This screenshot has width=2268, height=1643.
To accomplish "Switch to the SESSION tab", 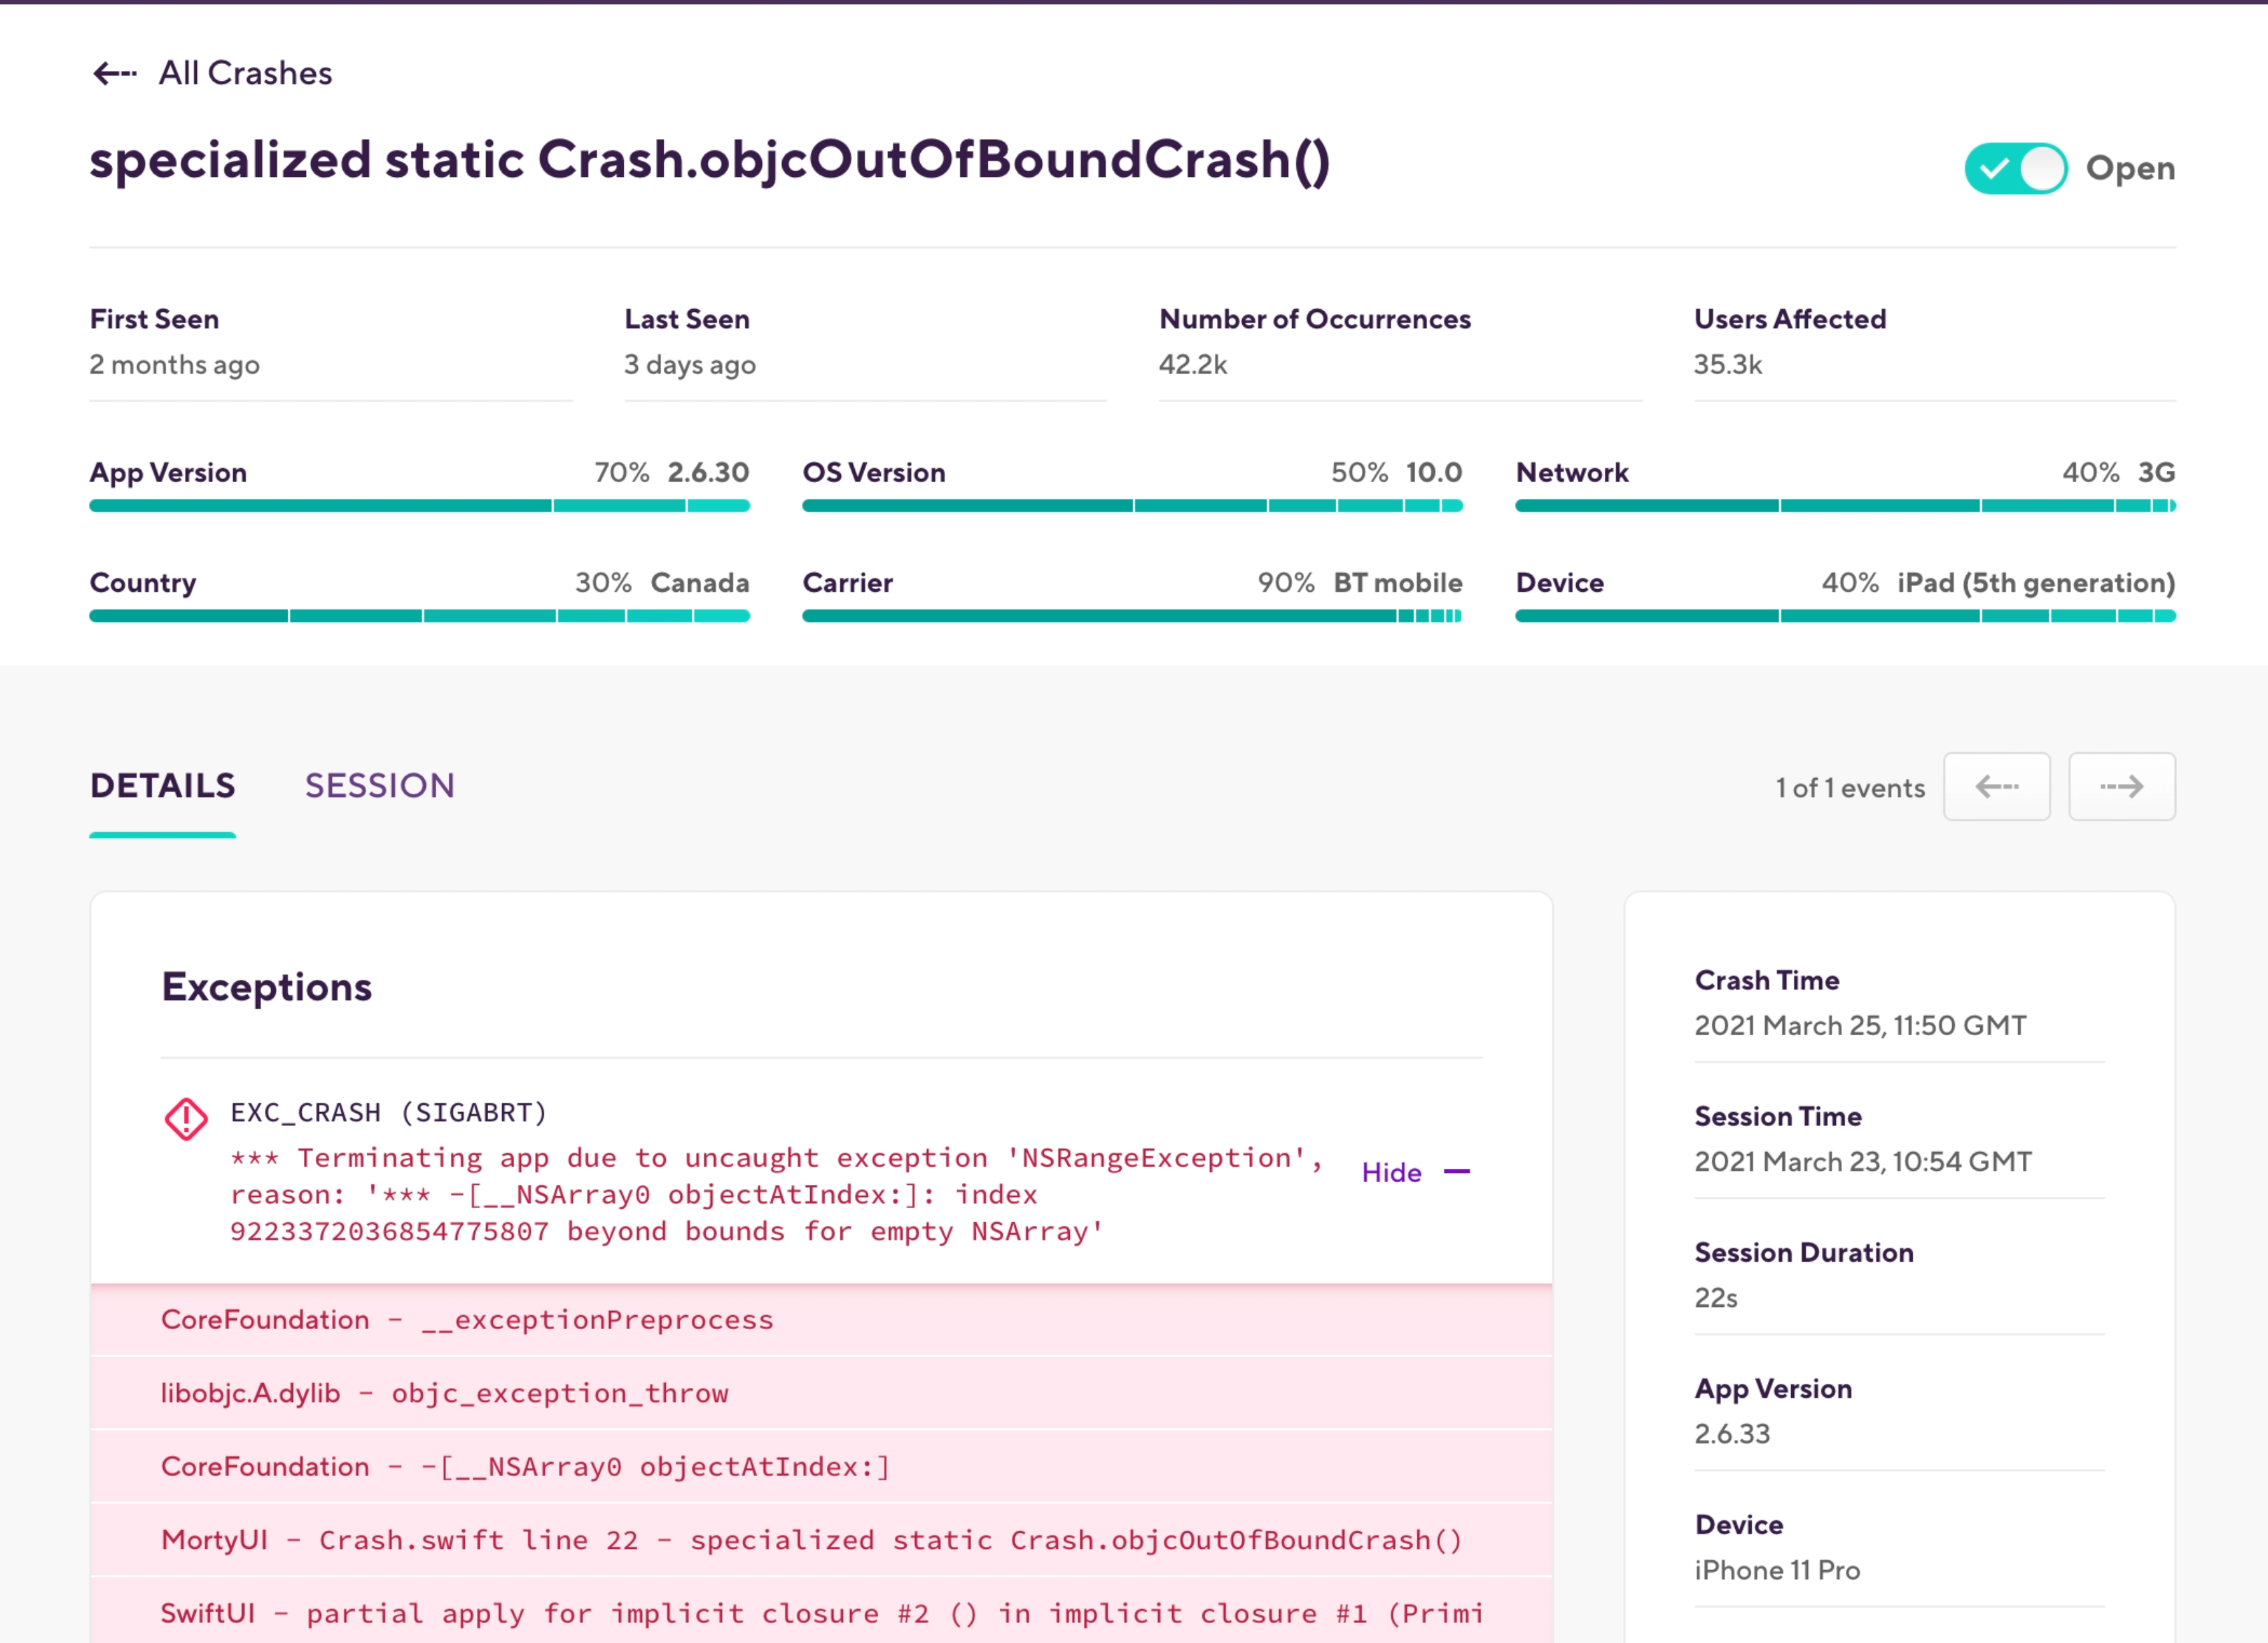I will (379, 786).
